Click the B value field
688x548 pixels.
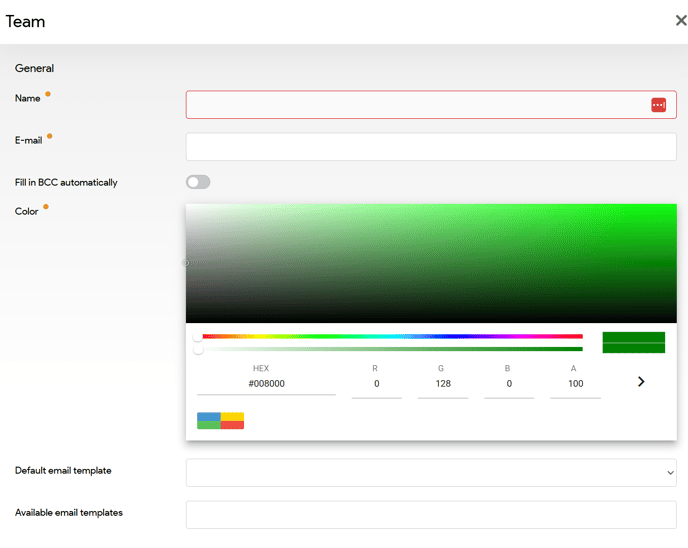point(508,384)
